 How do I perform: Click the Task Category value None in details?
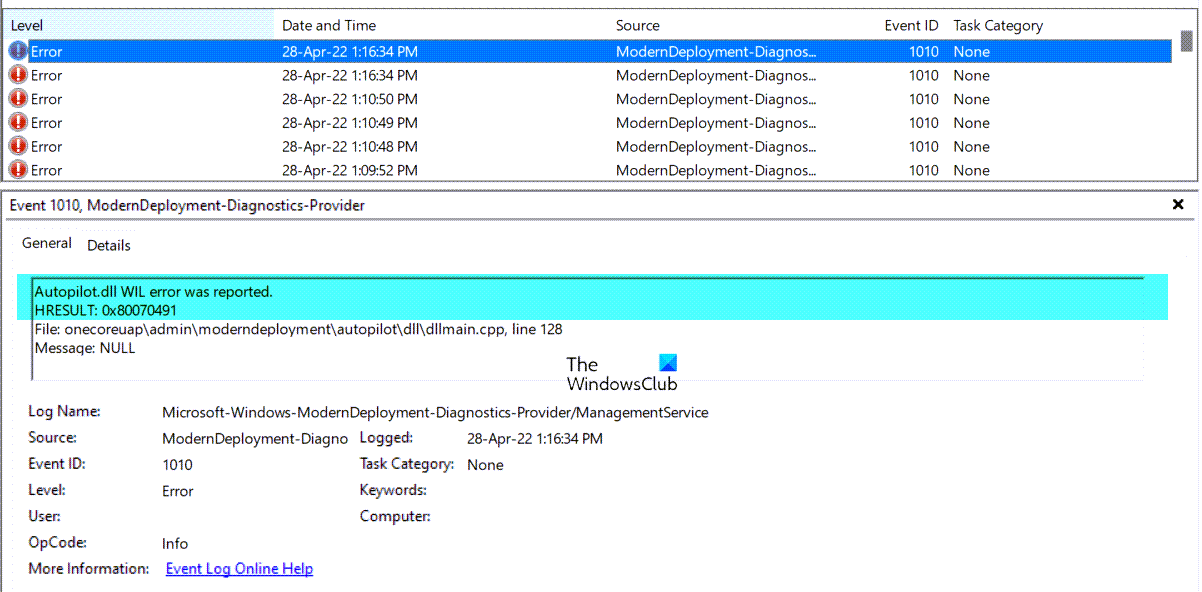click(485, 465)
